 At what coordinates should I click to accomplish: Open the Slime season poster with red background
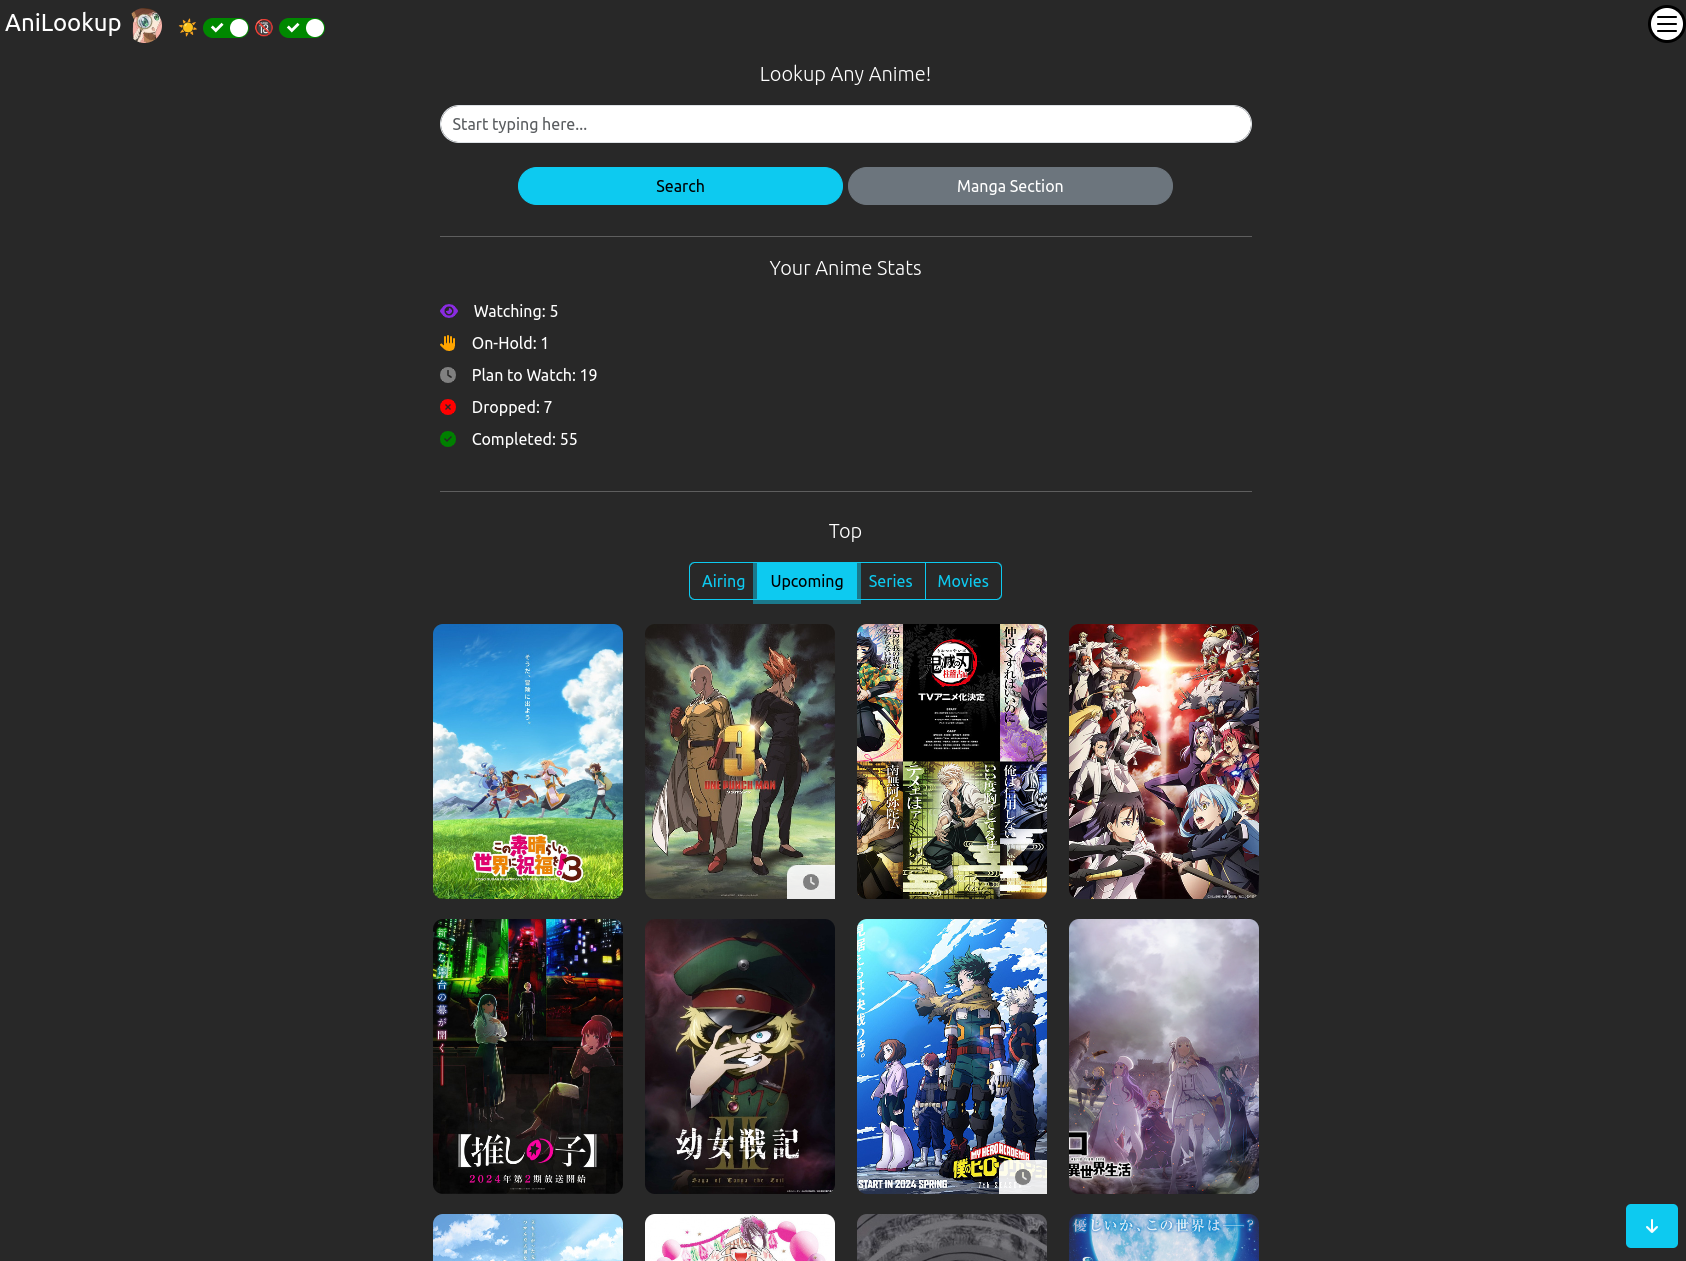click(1164, 761)
